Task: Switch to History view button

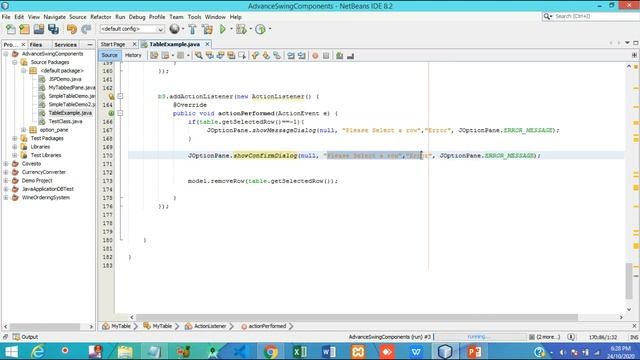Action: tap(133, 55)
